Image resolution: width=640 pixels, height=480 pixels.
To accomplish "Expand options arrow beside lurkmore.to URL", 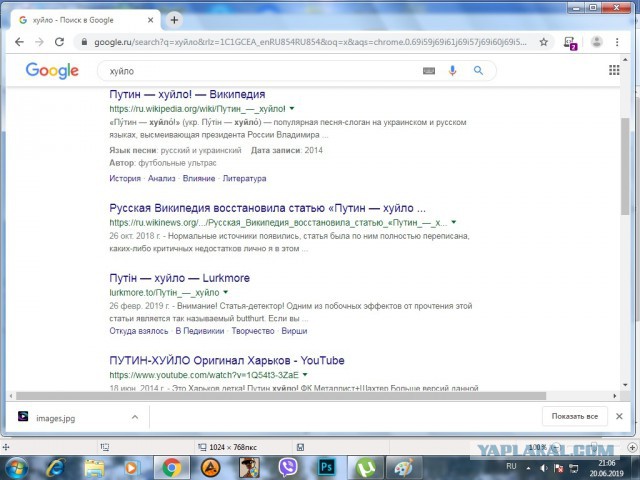I will click(x=226, y=292).
